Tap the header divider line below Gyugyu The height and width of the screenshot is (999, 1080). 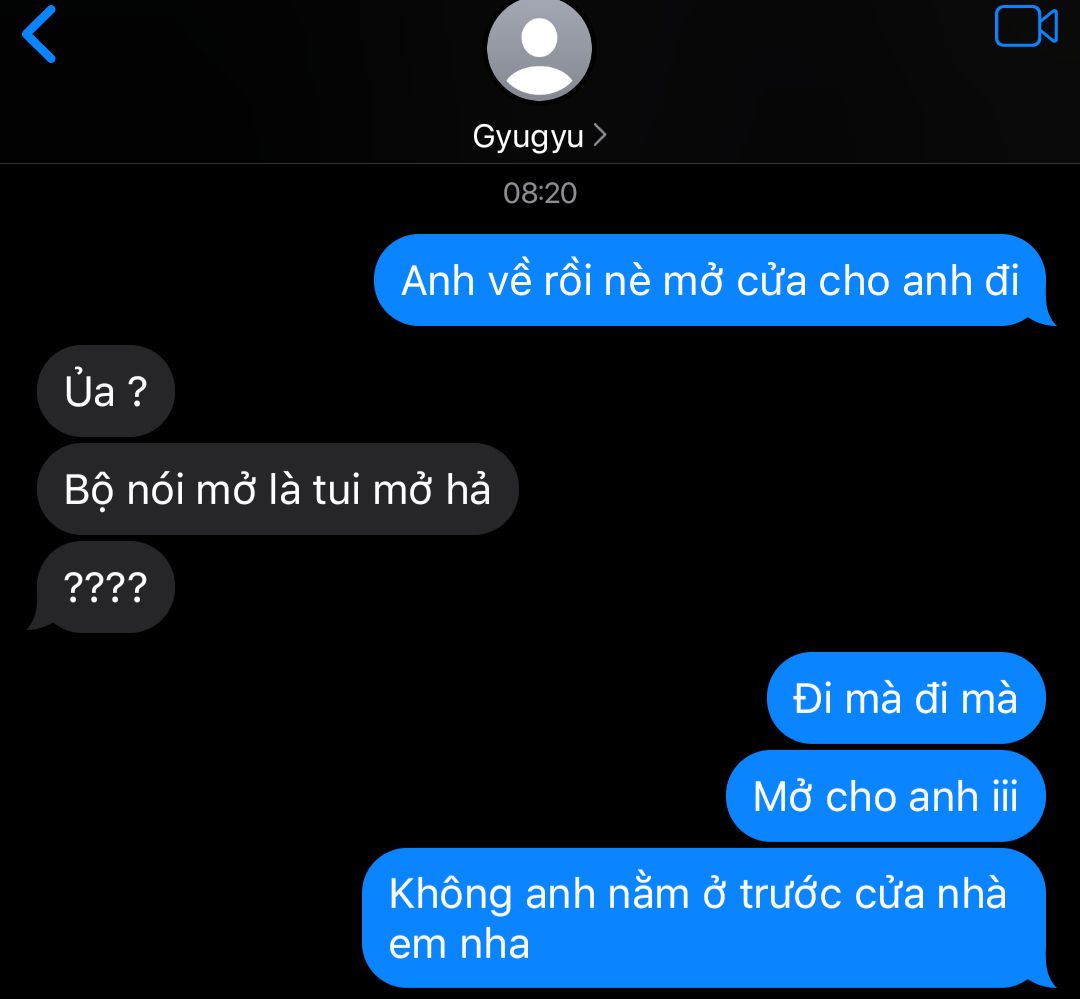[x=540, y=163]
